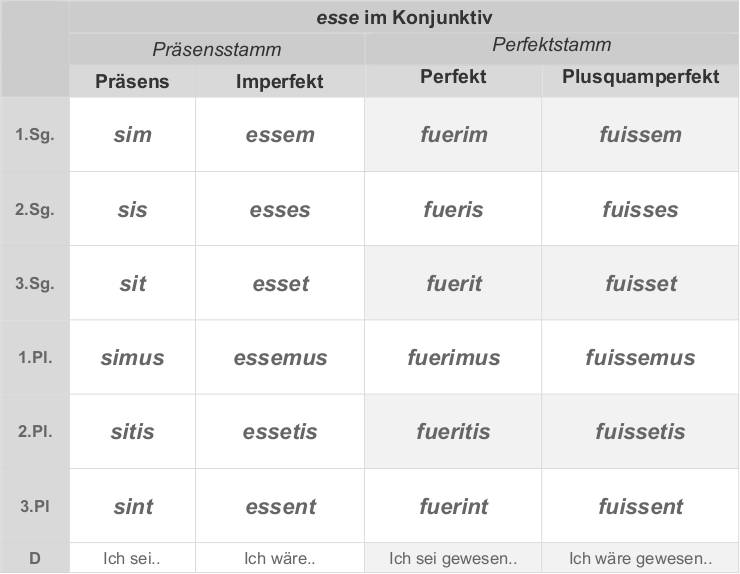Select the "essem" cell
Screen dimensions: 740x574
coord(280,135)
